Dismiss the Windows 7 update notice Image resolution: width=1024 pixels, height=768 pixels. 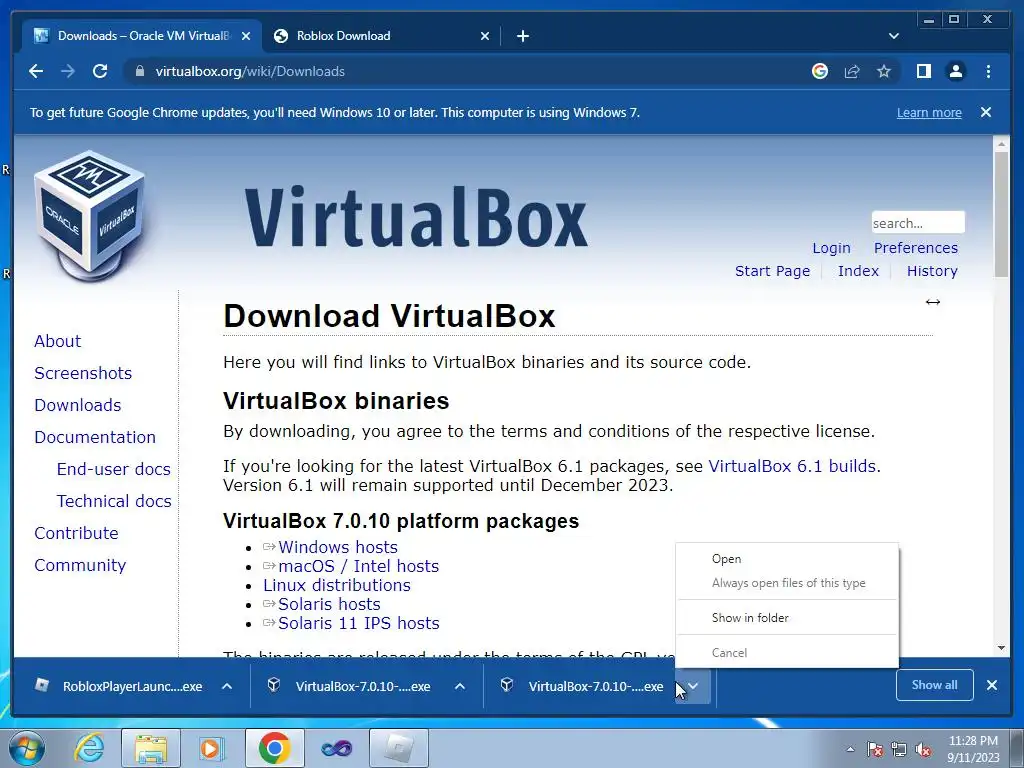(x=986, y=112)
